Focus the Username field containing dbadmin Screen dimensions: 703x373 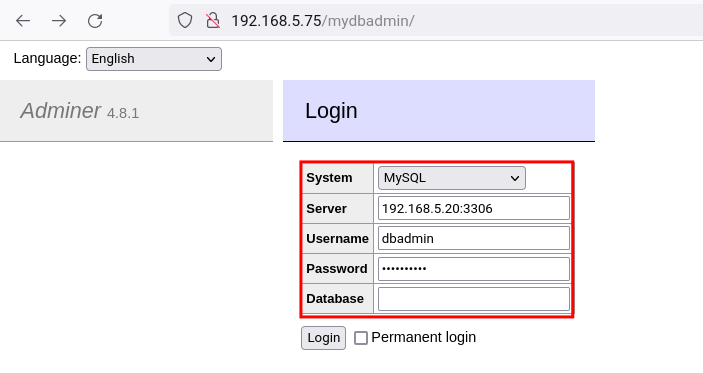473,239
